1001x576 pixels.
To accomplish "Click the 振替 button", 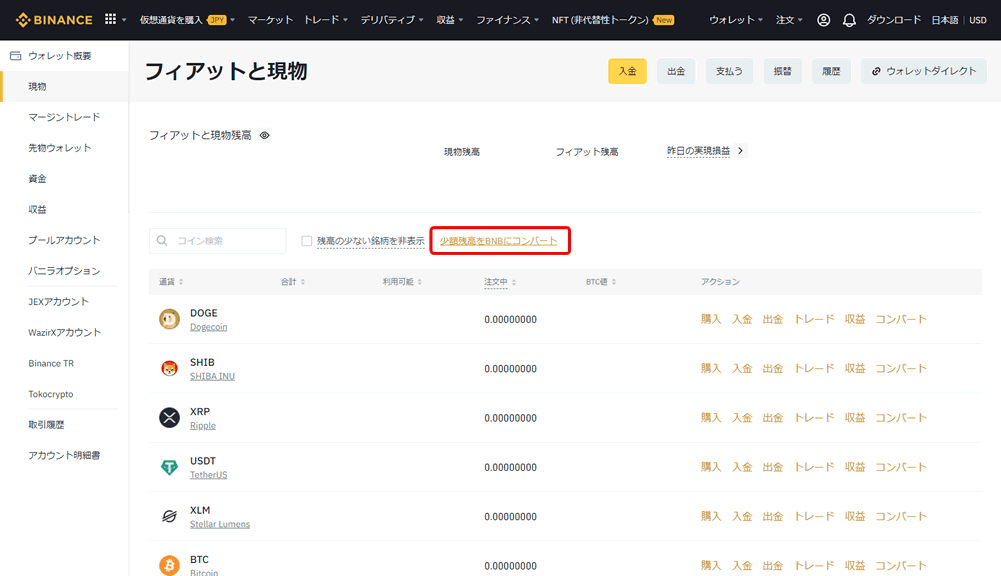I will click(783, 71).
